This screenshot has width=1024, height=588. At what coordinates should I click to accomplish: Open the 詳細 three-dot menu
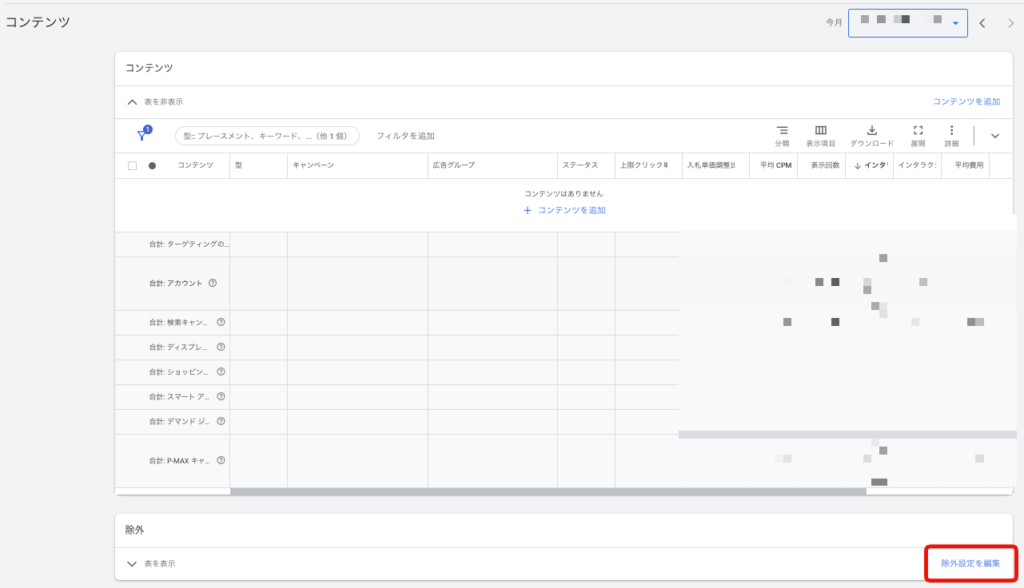(951, 131)
